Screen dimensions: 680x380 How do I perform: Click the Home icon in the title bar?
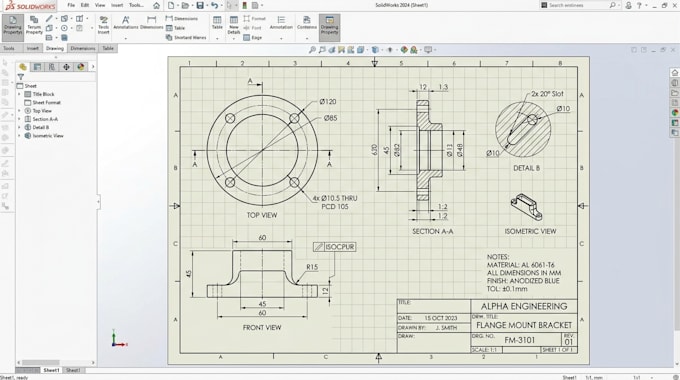pos(157,5)
